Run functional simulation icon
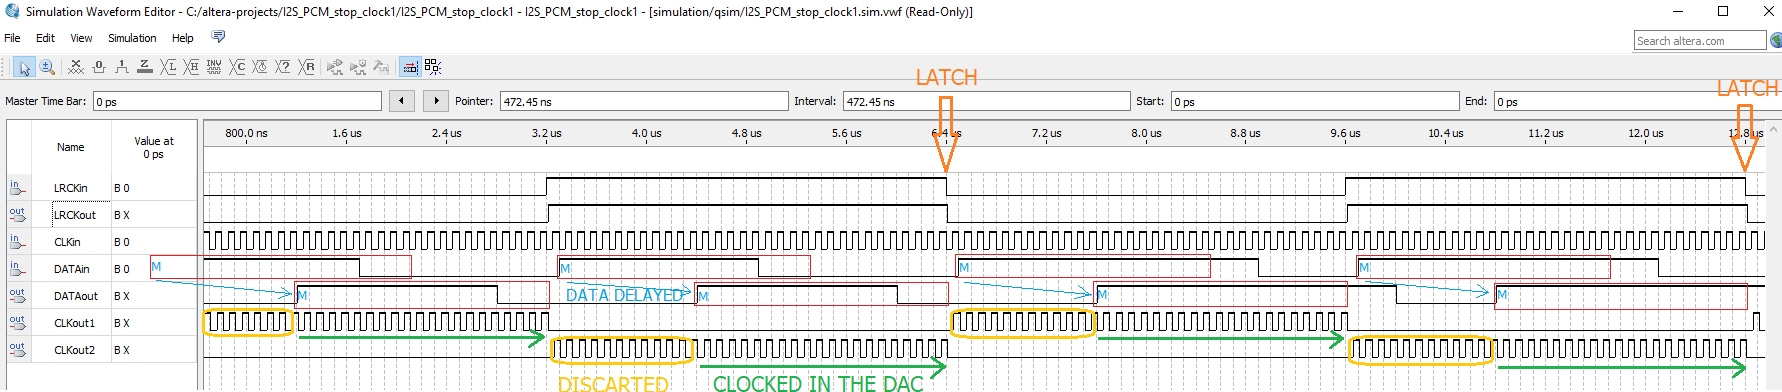Viewport: 1782px width, 392px height. [x=335, y=67]
